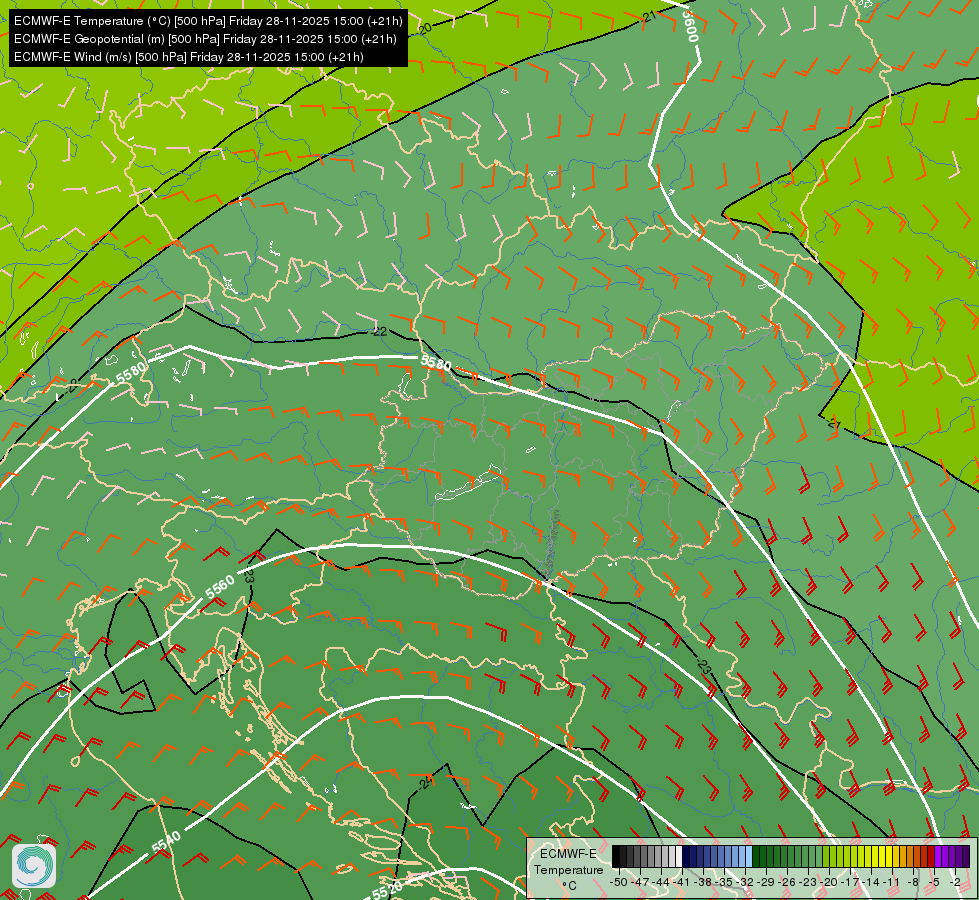979x900 pixels.
Task: Click the 5520 geopotential contour label
Action: pos(387,890)
